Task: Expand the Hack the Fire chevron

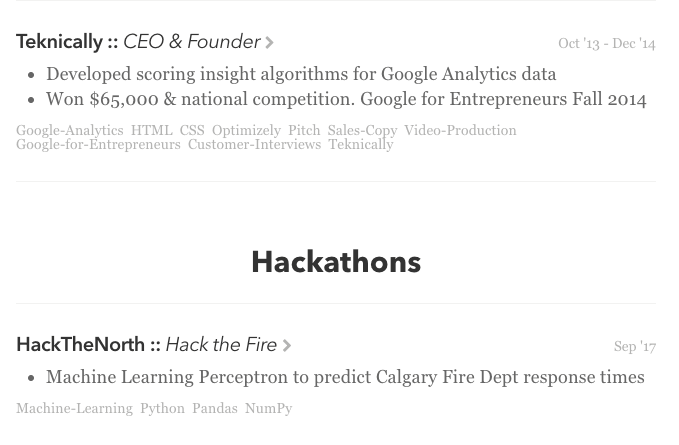Action: pyautogui.click(x=286, y=345)
